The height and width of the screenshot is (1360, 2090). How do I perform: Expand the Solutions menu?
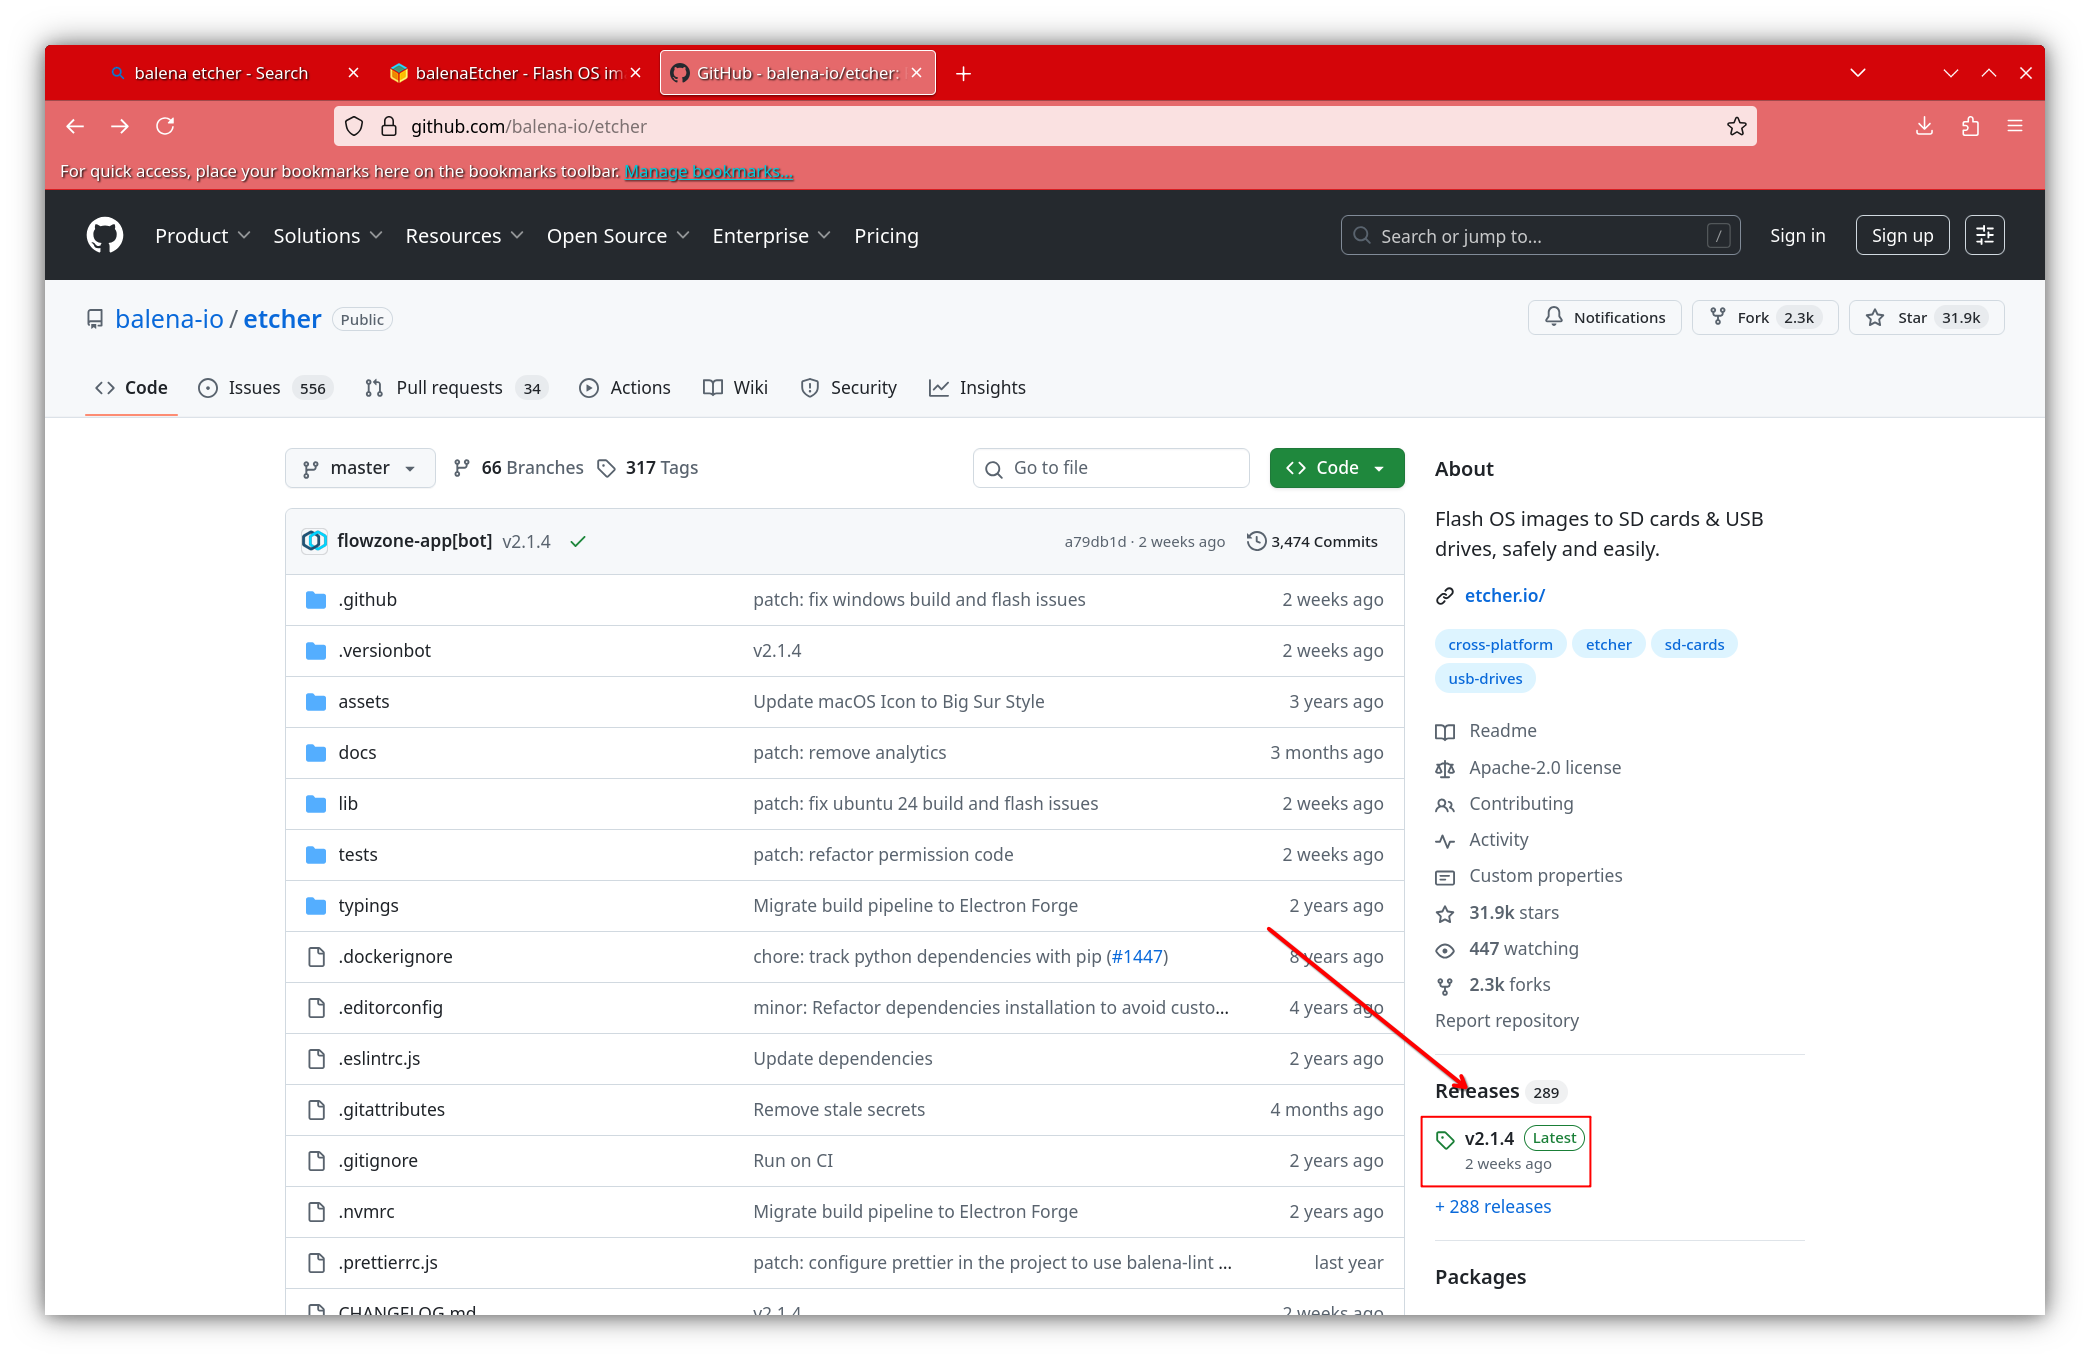tap(327, 236)
